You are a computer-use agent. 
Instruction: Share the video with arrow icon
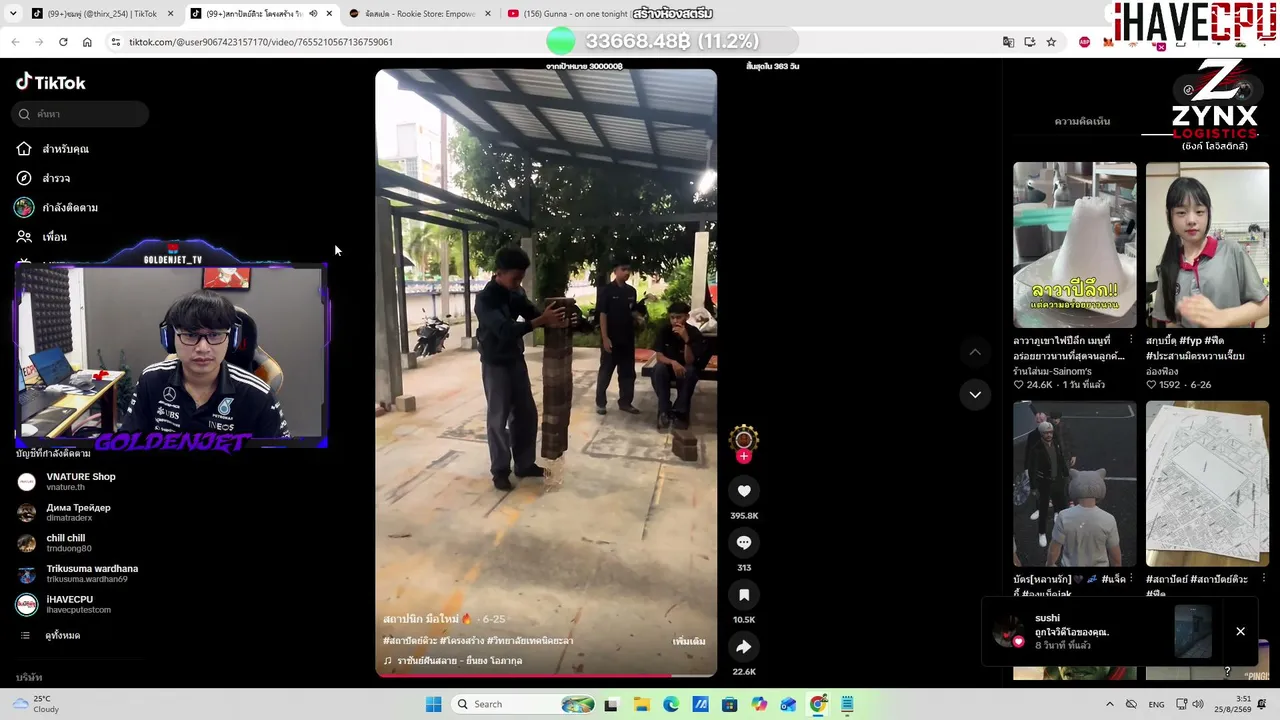click(x=744, y=647)
